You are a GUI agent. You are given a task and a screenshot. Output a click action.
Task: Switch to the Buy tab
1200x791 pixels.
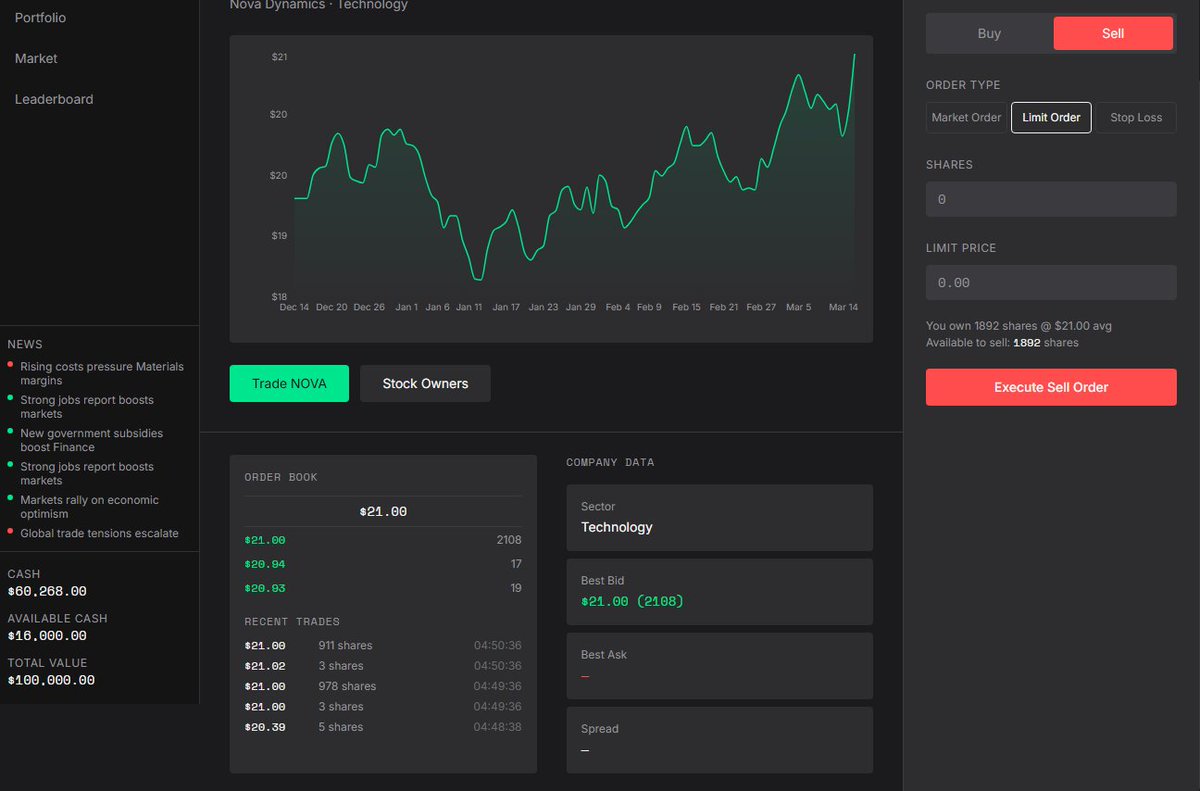989,33
